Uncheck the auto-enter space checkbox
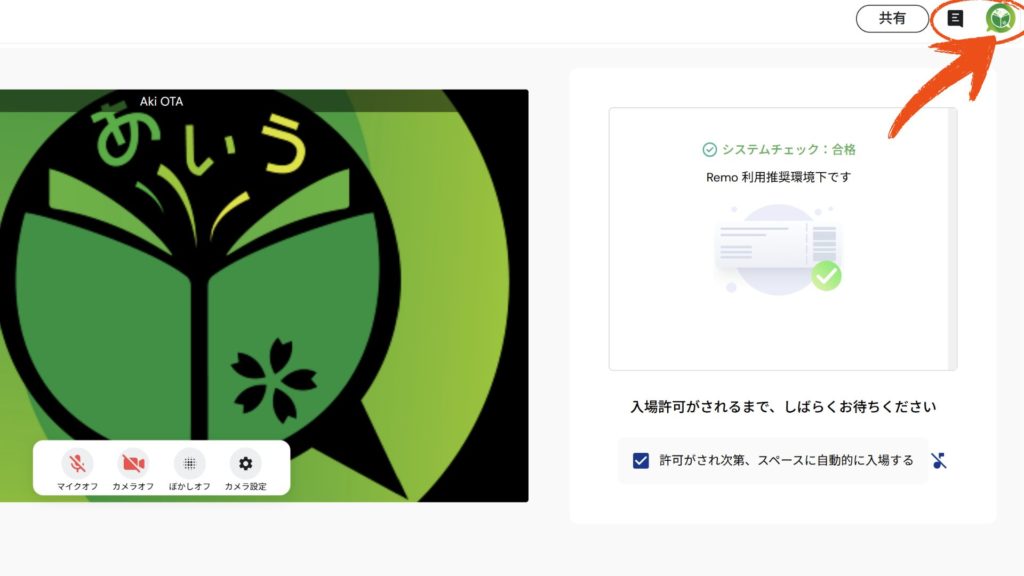Screen dimensions: 1024x576 coord(641,460)
